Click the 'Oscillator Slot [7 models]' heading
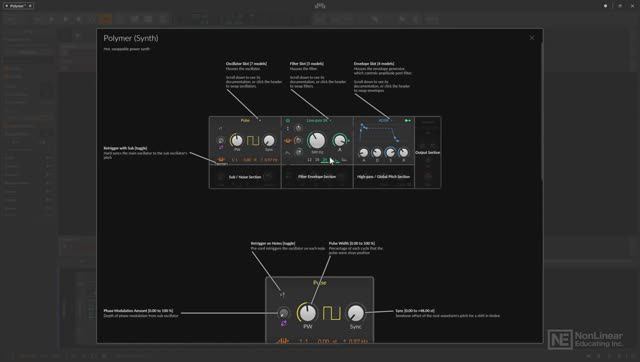 [x=246, y=64]
